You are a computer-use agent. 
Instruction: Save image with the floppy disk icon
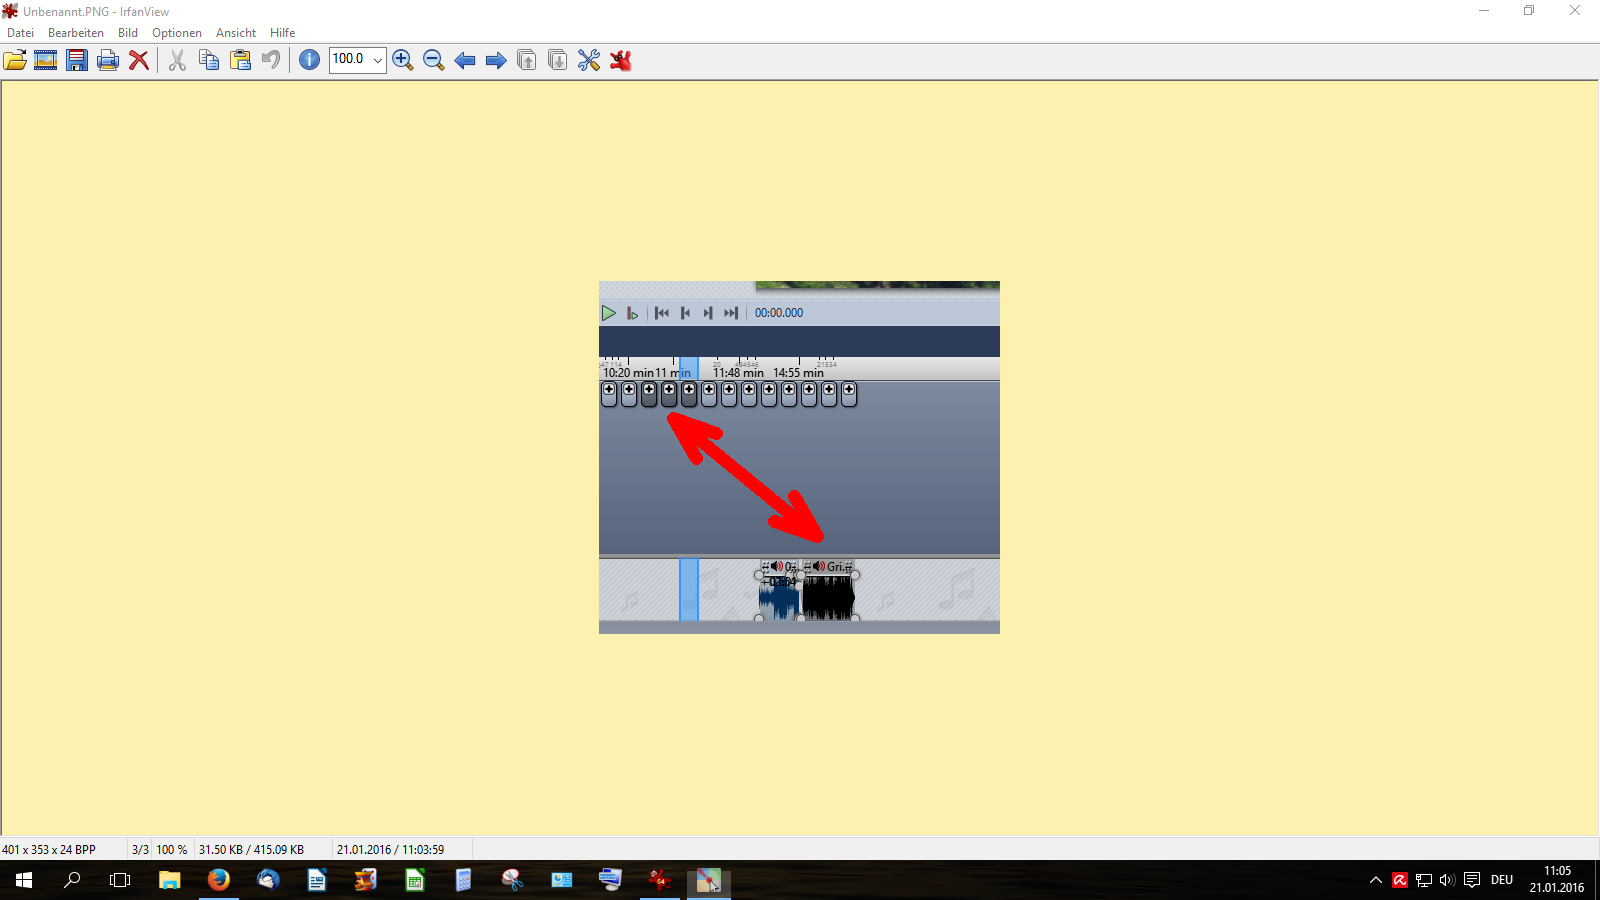77,60
